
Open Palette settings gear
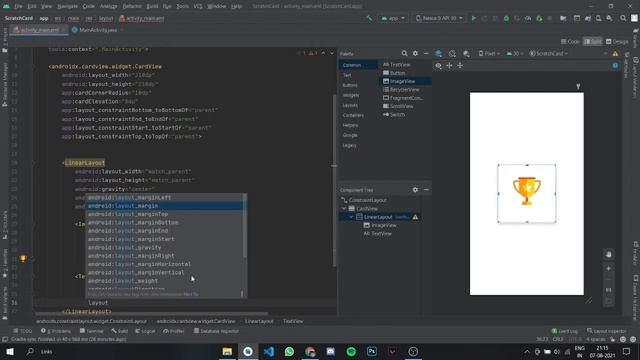pos(415,53)
